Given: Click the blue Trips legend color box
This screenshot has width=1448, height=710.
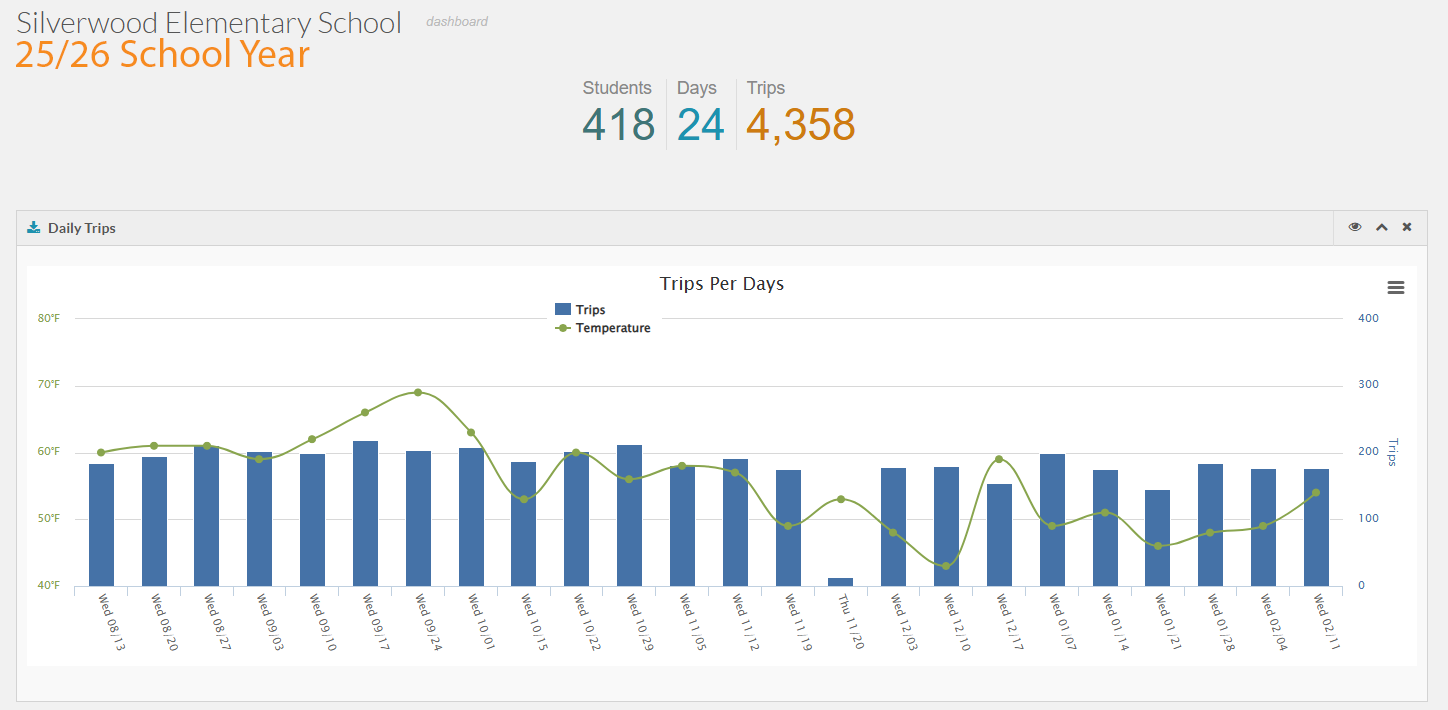Looking at the screenshot, I should 563,310.
